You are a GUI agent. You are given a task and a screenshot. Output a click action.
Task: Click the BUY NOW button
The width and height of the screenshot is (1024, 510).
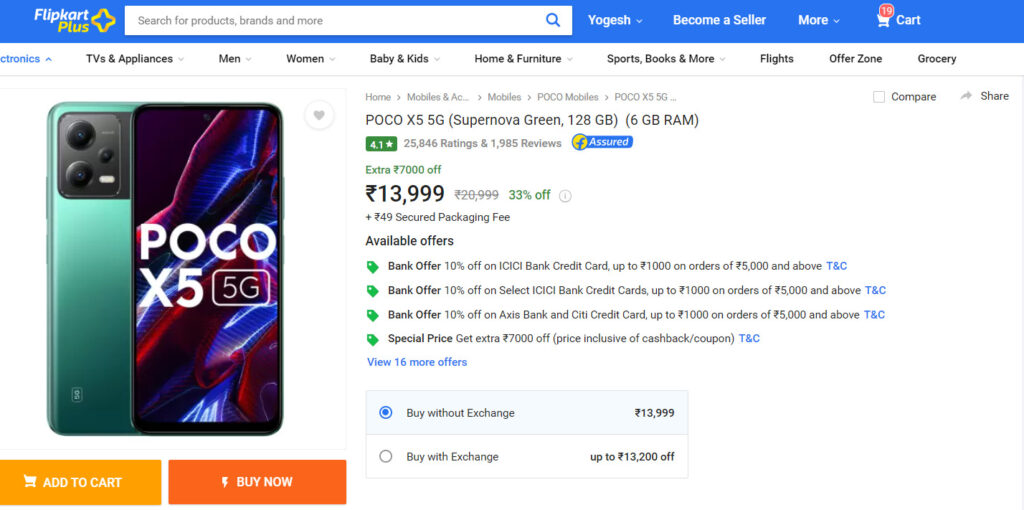[x=257, y=482]
